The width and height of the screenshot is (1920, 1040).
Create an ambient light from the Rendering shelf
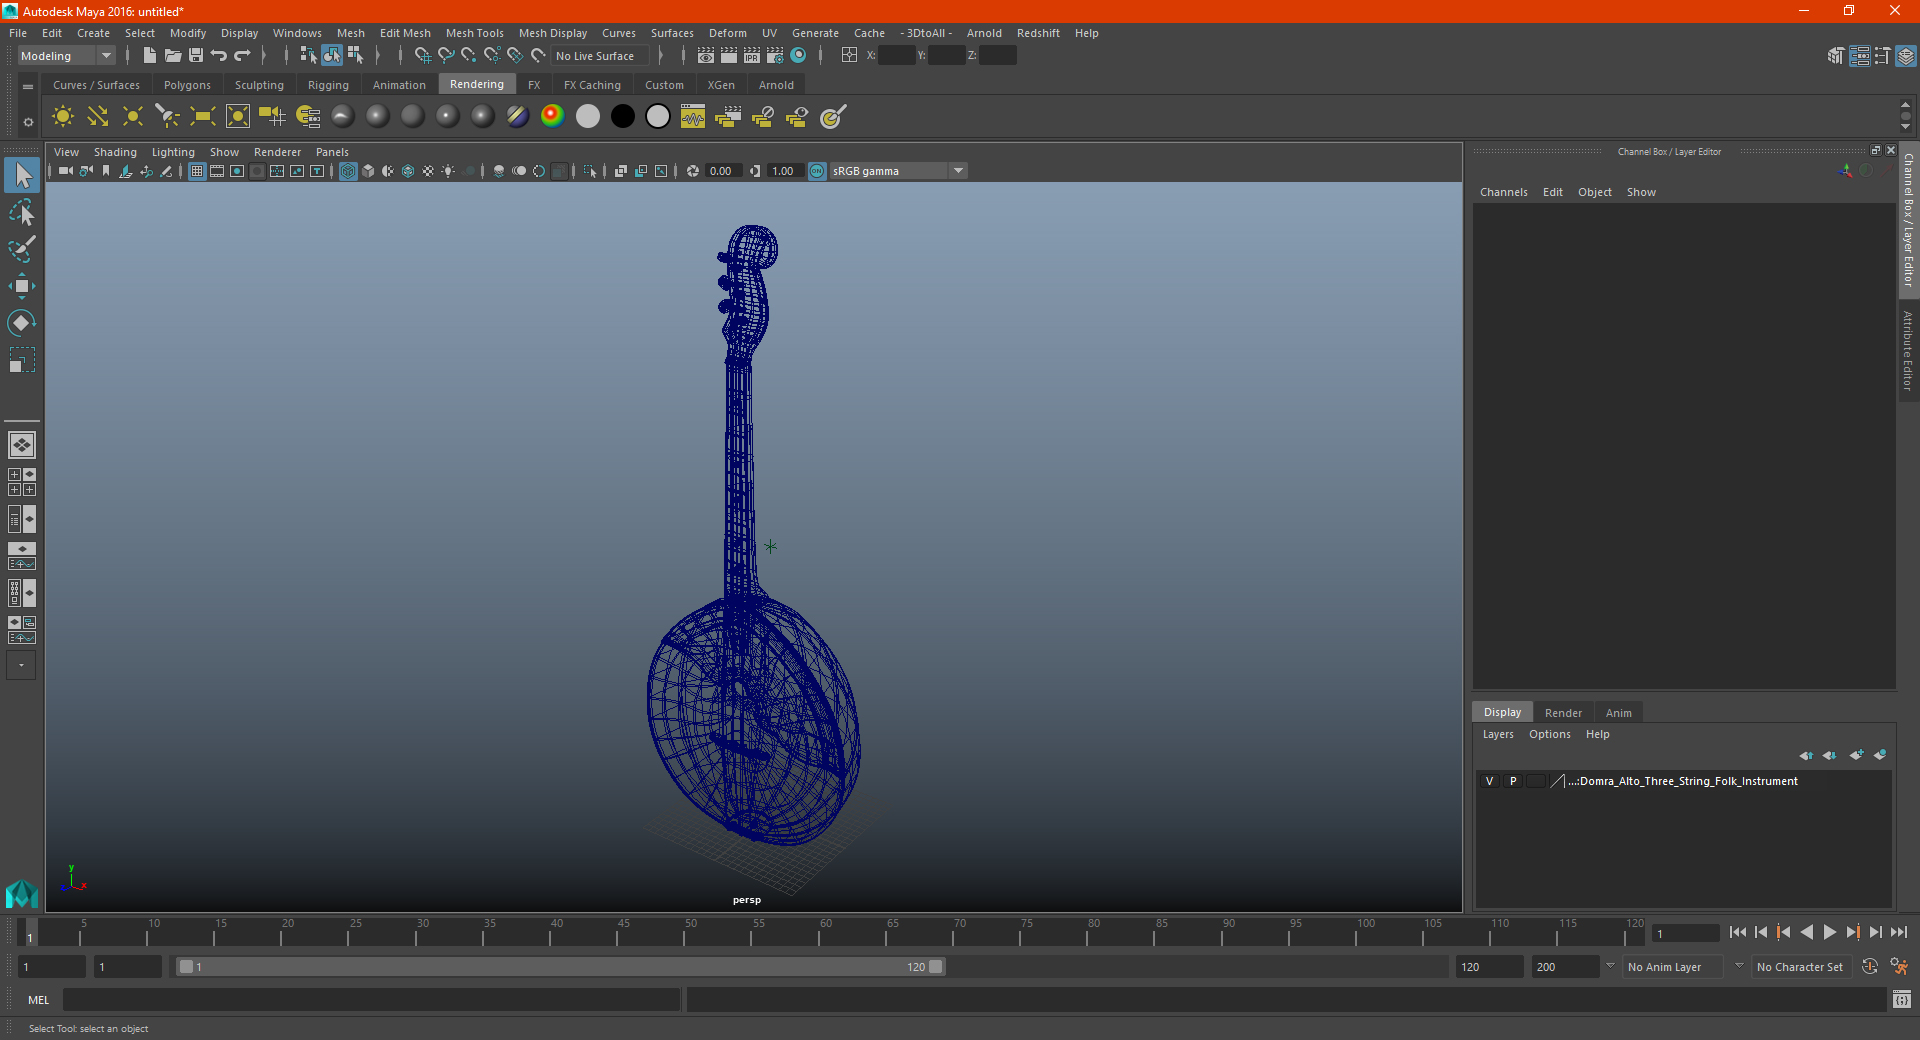[x=63, y=117]
